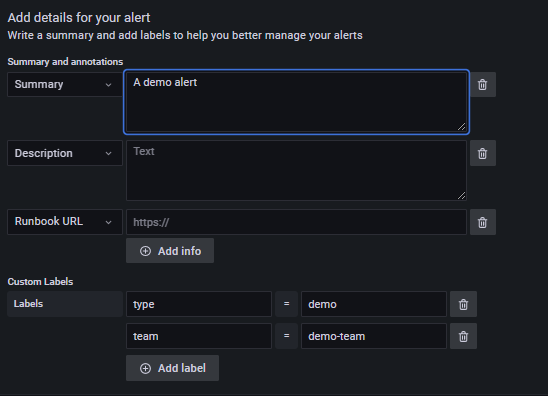Select the 'type' label key field

point(199,304)
